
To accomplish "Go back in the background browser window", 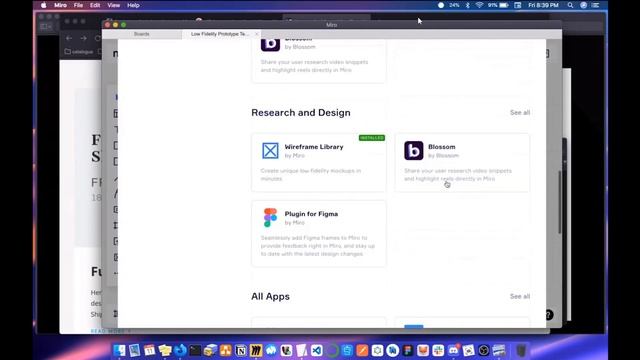I will coord(69,38).
